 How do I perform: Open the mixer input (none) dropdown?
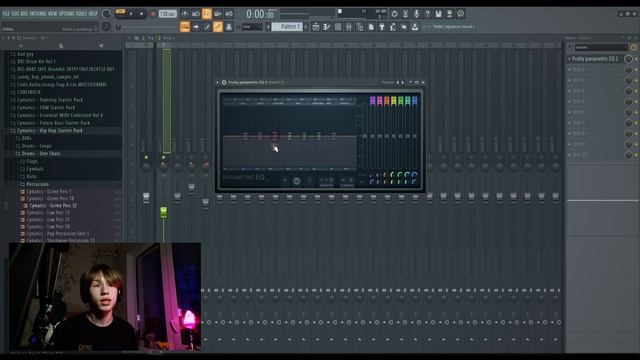coord(601,48)
